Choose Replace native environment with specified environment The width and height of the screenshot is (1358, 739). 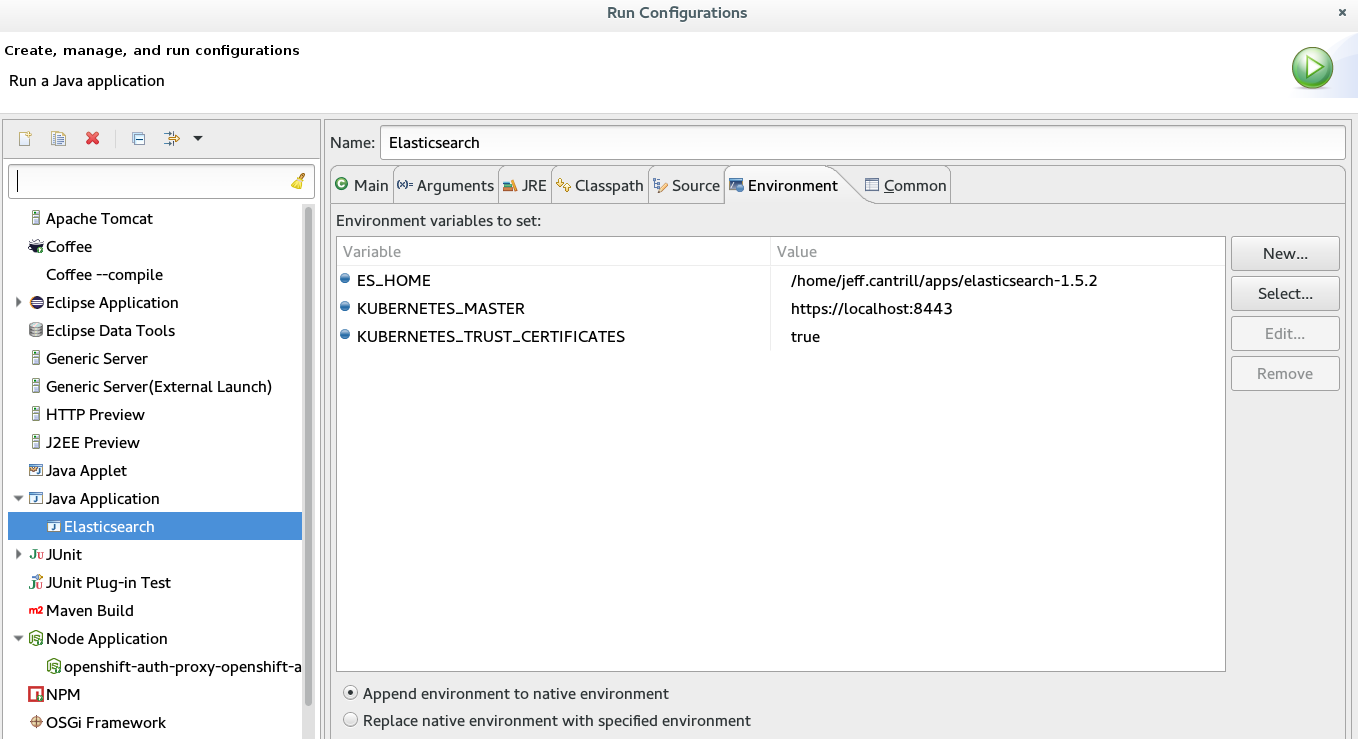(x=547, y=720)
